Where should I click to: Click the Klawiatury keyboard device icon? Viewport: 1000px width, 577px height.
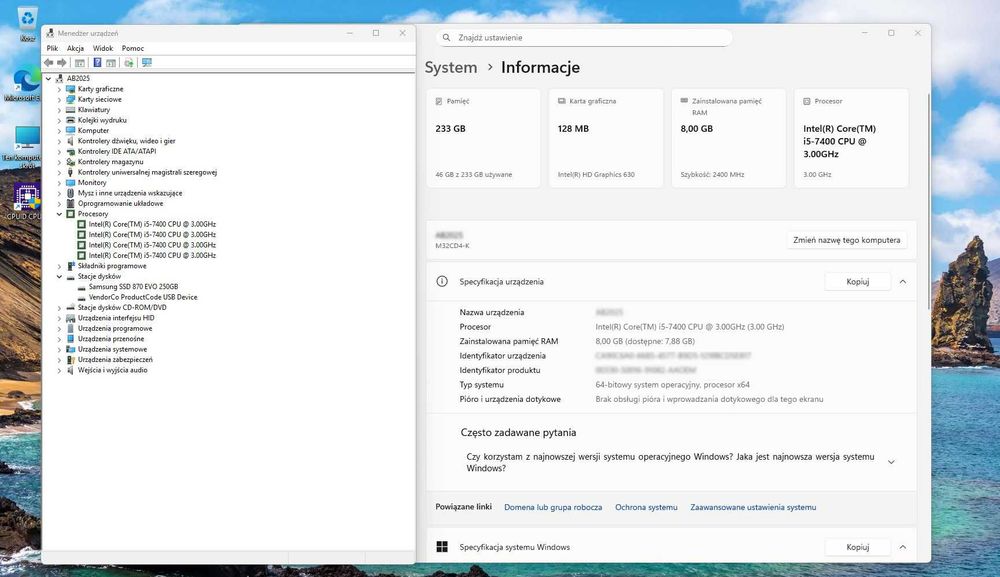(x=71, y=110)
